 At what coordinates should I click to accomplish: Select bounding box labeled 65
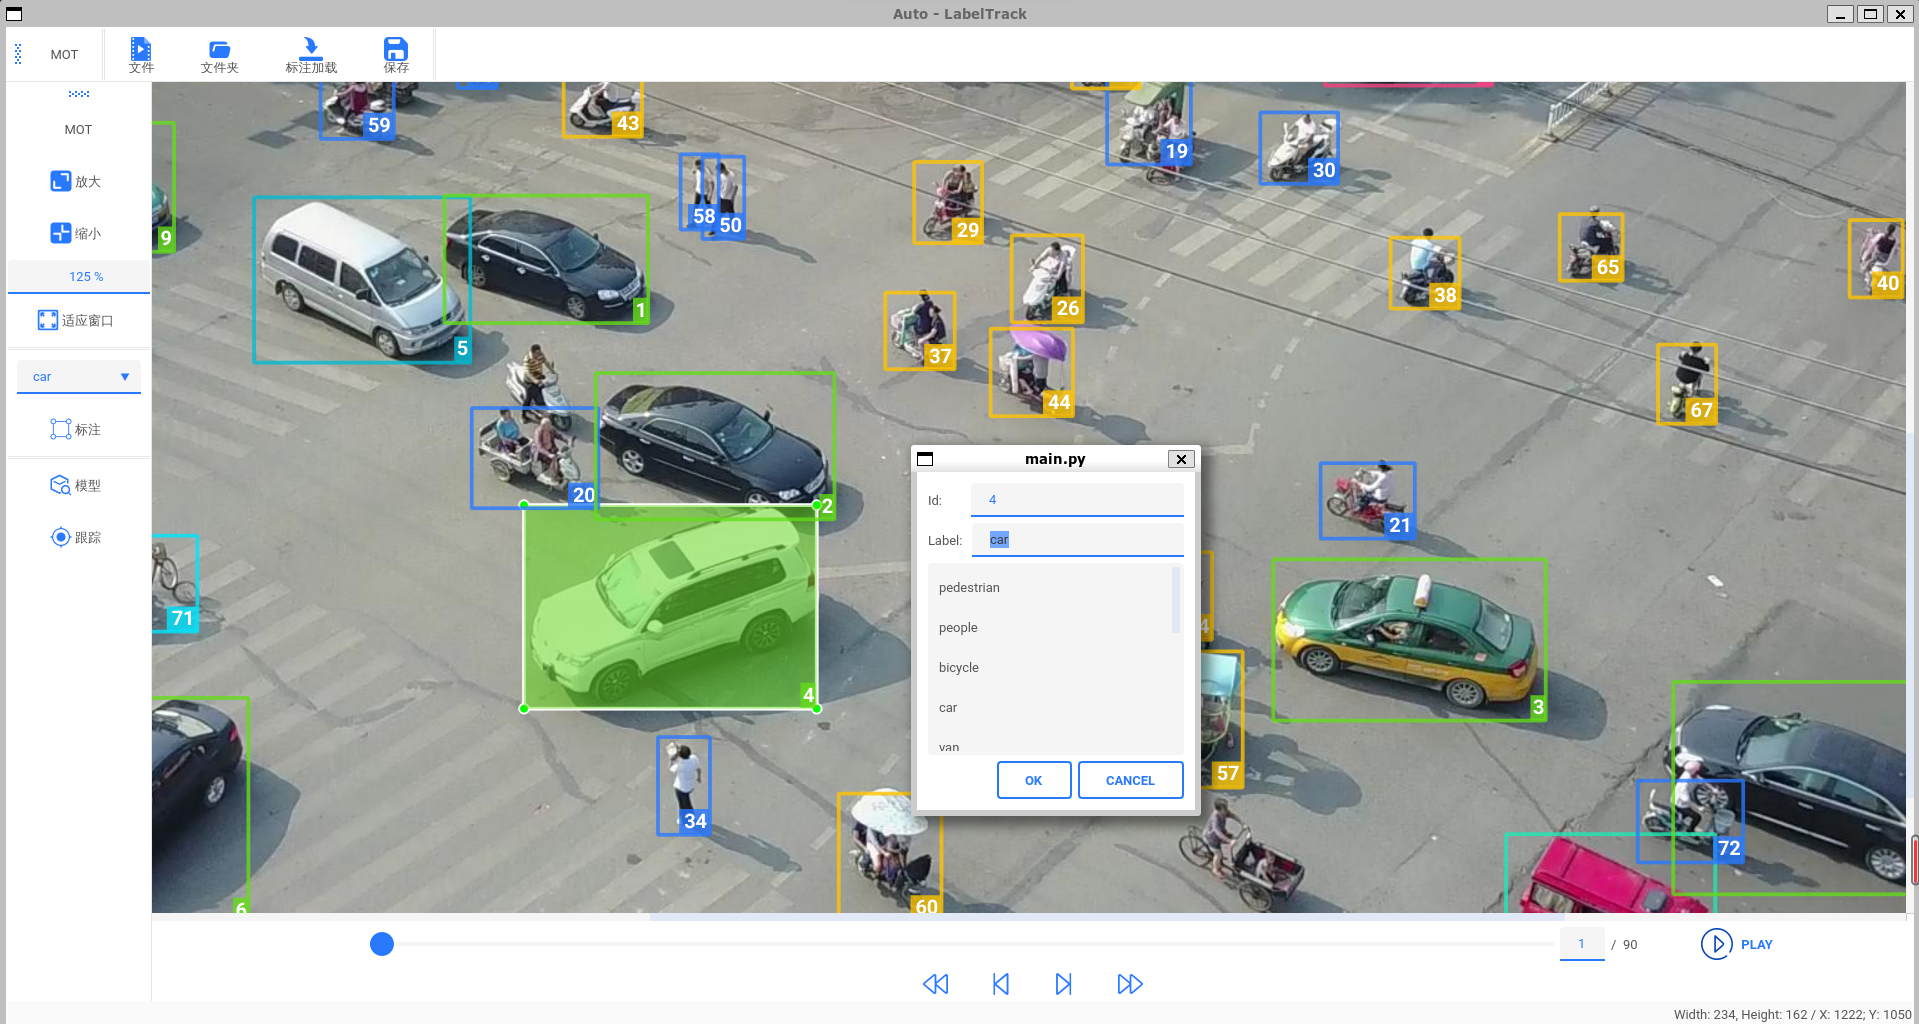point(1590,247)
